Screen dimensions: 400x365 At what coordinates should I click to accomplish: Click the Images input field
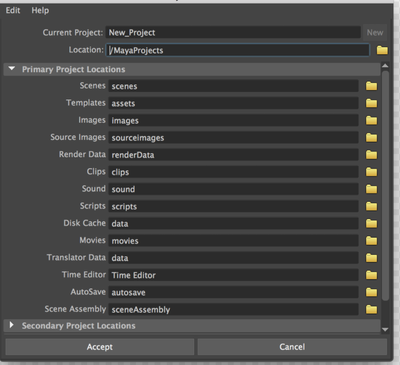[233, 120]
